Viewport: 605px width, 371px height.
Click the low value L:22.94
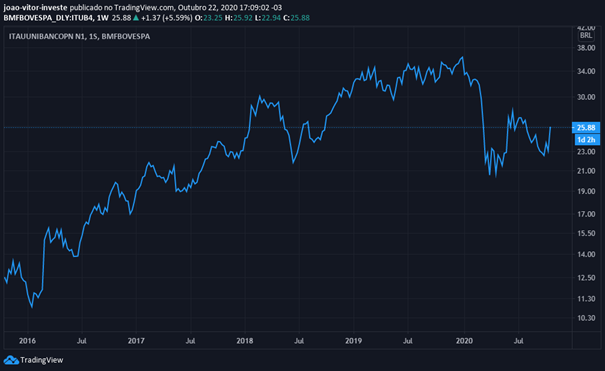[267, 18]
